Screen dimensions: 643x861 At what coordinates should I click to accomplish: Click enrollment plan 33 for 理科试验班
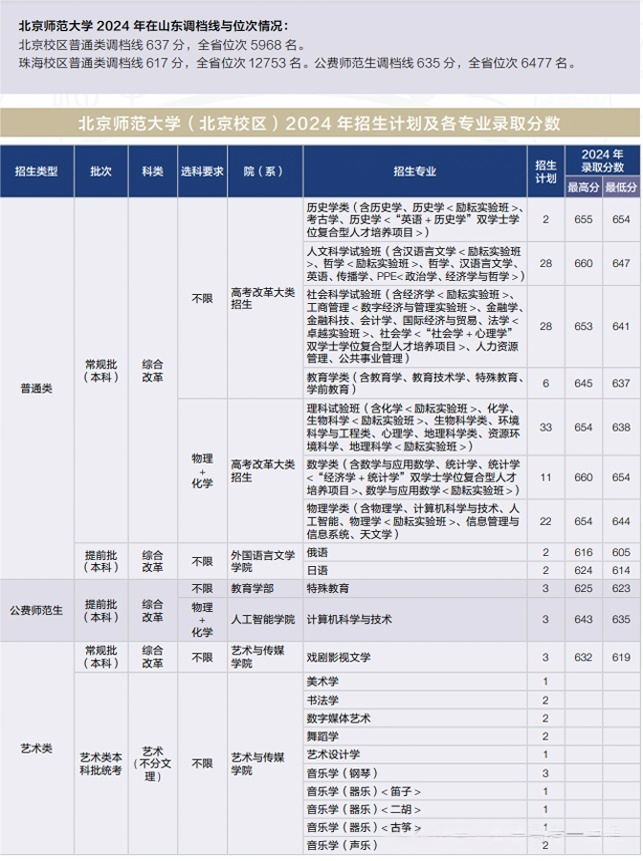point(546,427)
